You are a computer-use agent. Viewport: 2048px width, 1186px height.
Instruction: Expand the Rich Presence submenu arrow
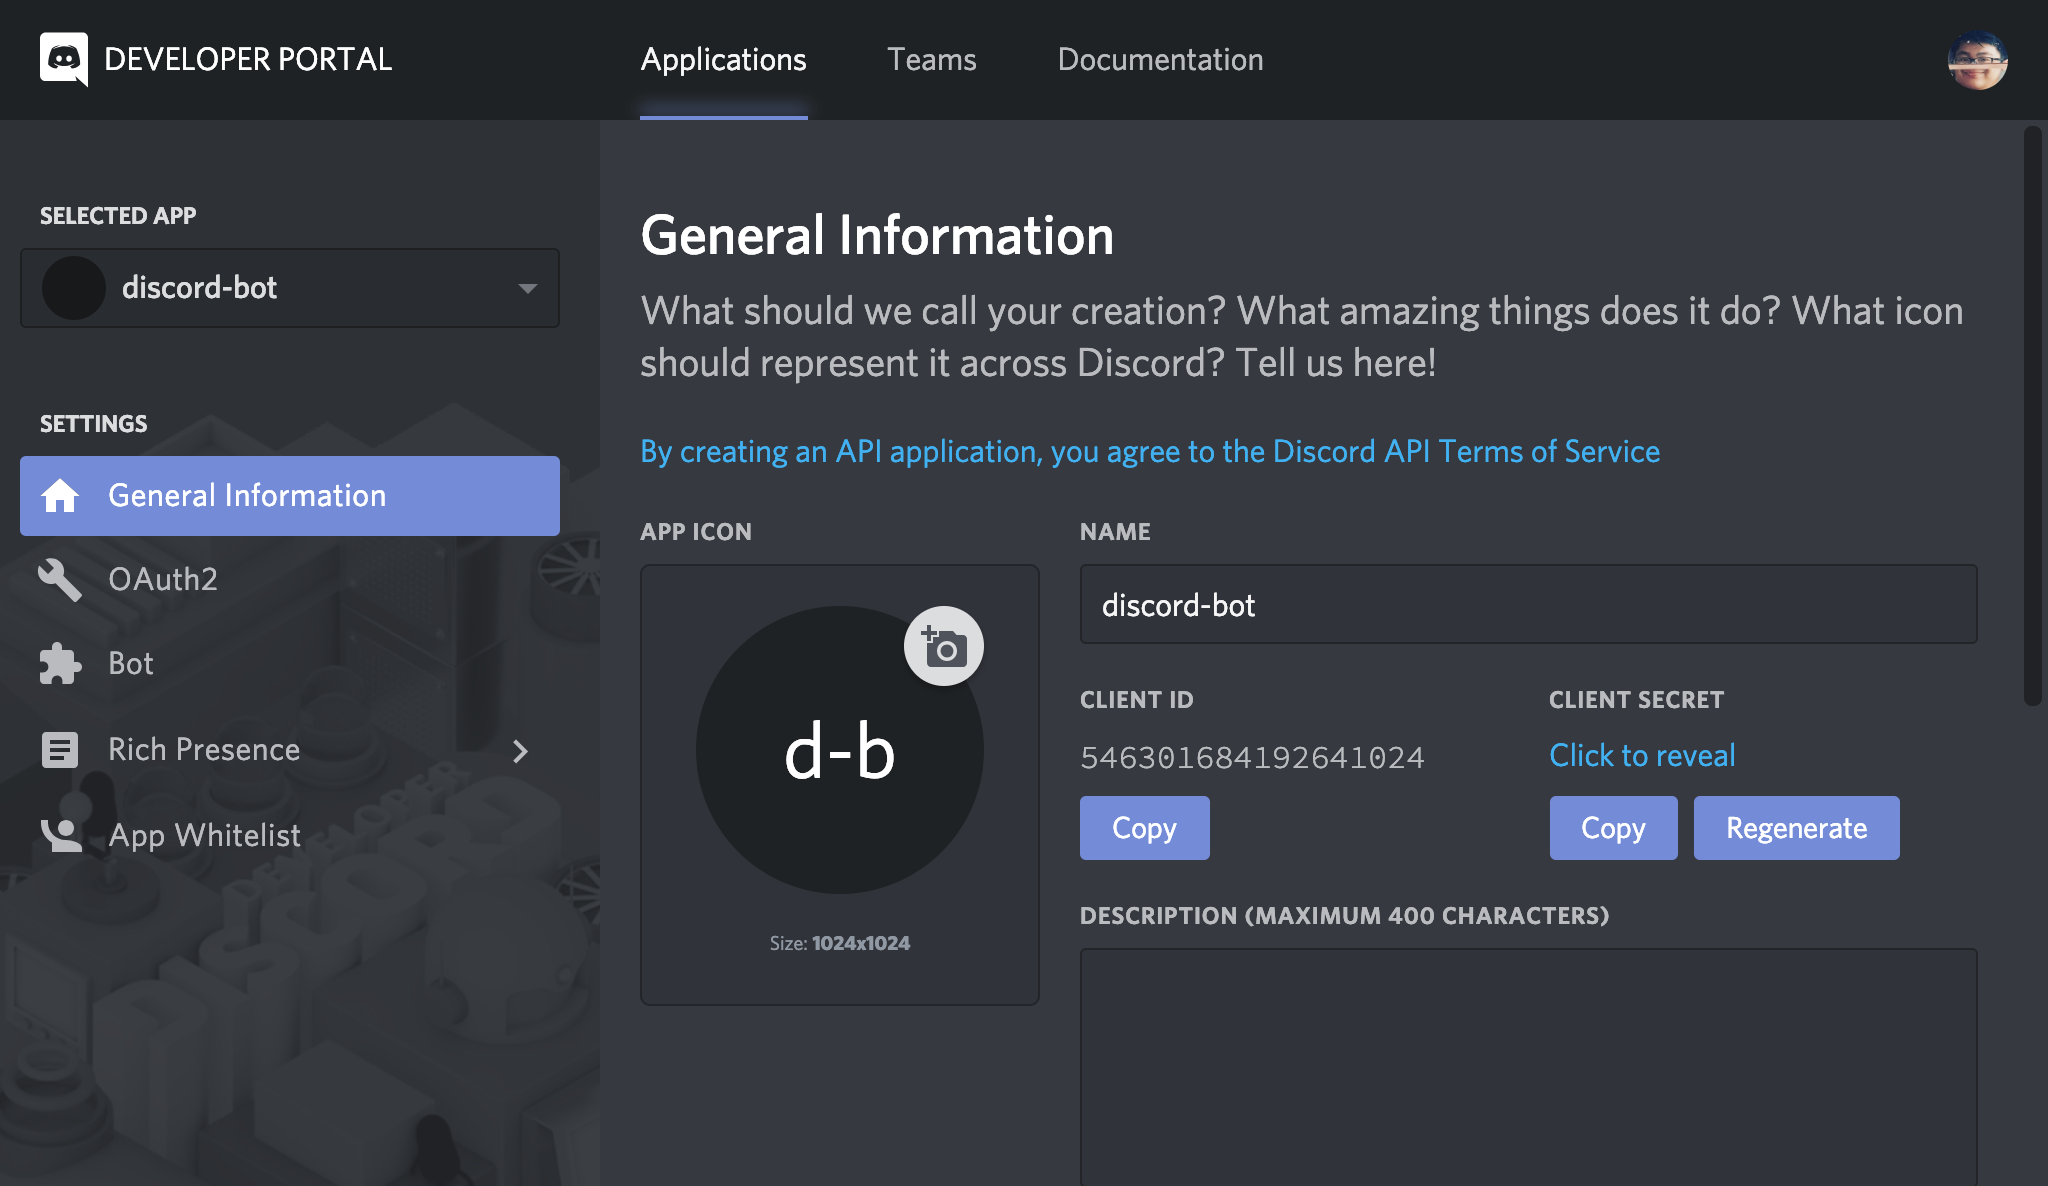[525, 747]
